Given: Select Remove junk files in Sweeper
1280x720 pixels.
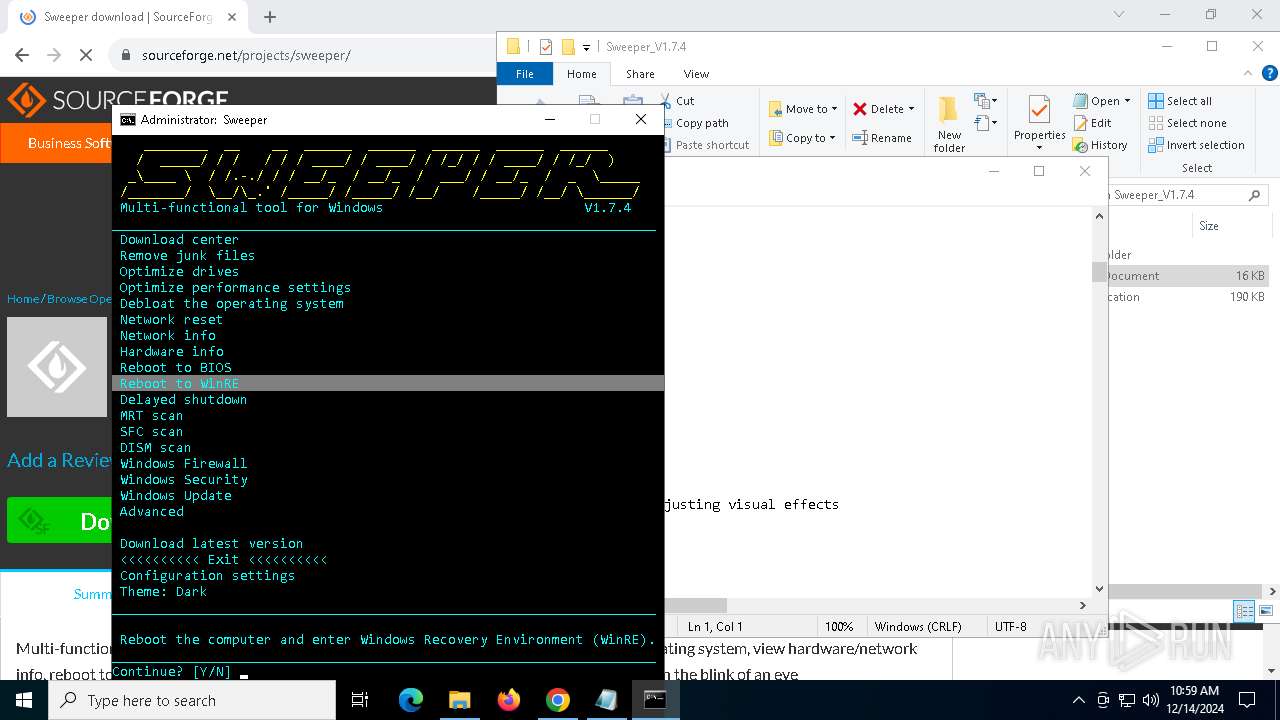Looking at the screenshot, I should click(x=388, y=256).
